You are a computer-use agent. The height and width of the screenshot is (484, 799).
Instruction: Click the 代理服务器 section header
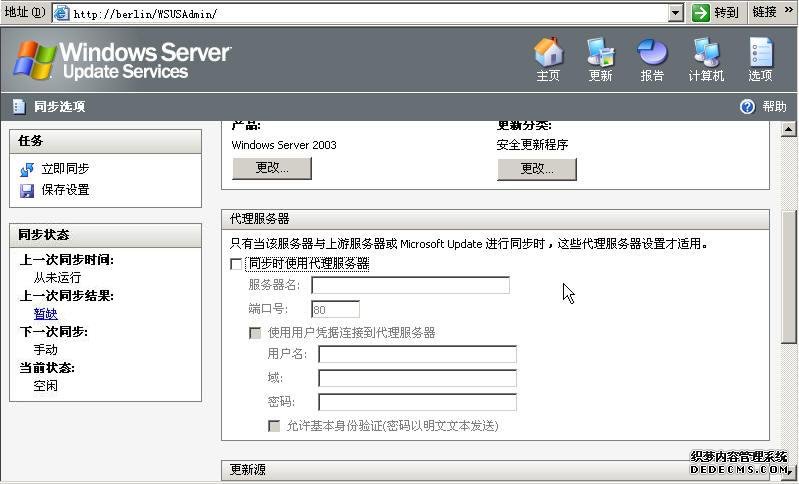[x=495, y=219]
